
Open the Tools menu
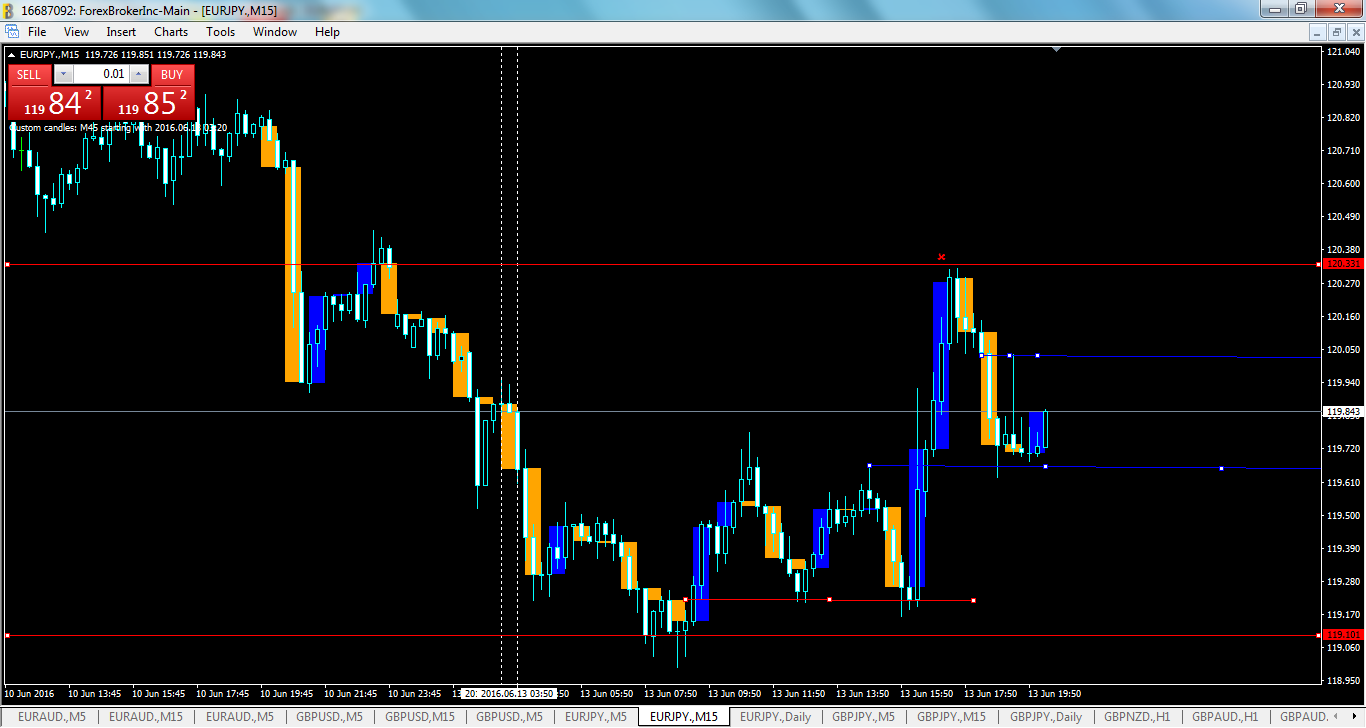pyautogui.click(x=220, y=31)
